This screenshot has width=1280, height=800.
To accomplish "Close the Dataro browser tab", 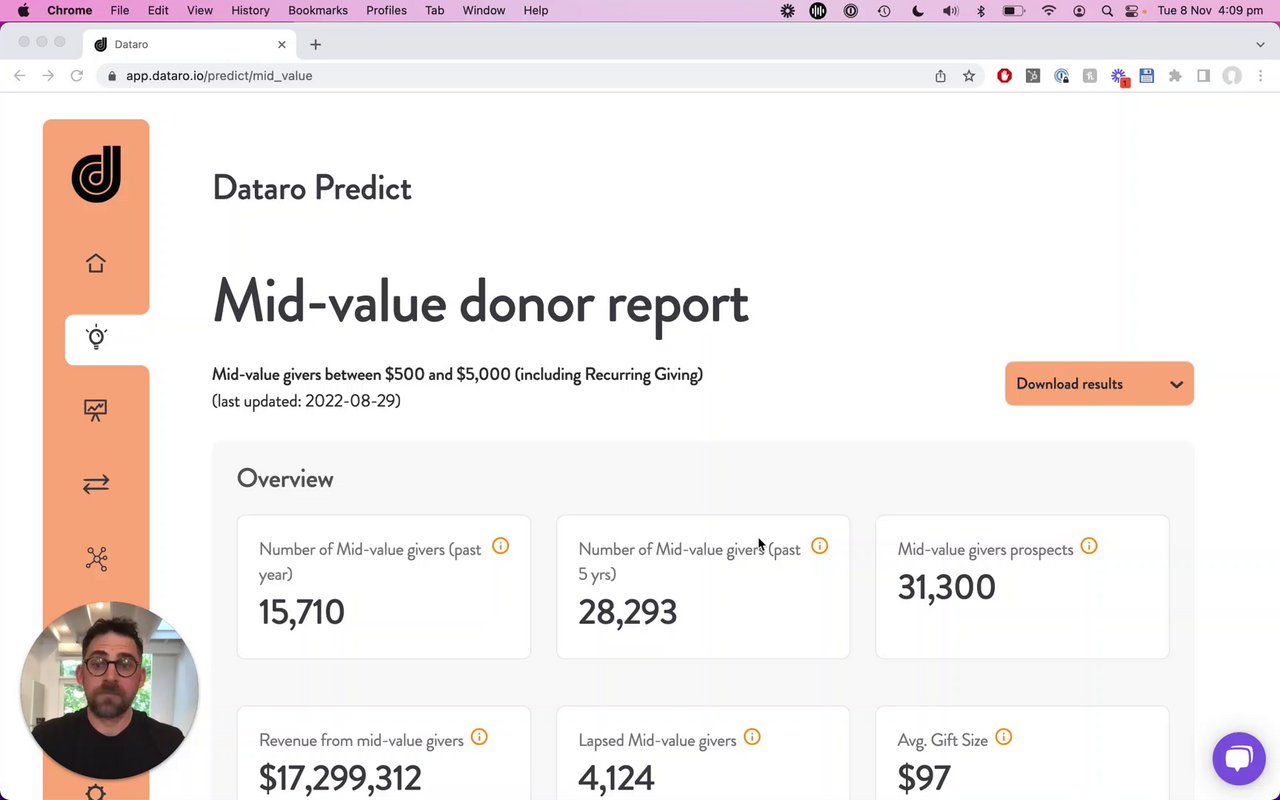I will (282, 44).
